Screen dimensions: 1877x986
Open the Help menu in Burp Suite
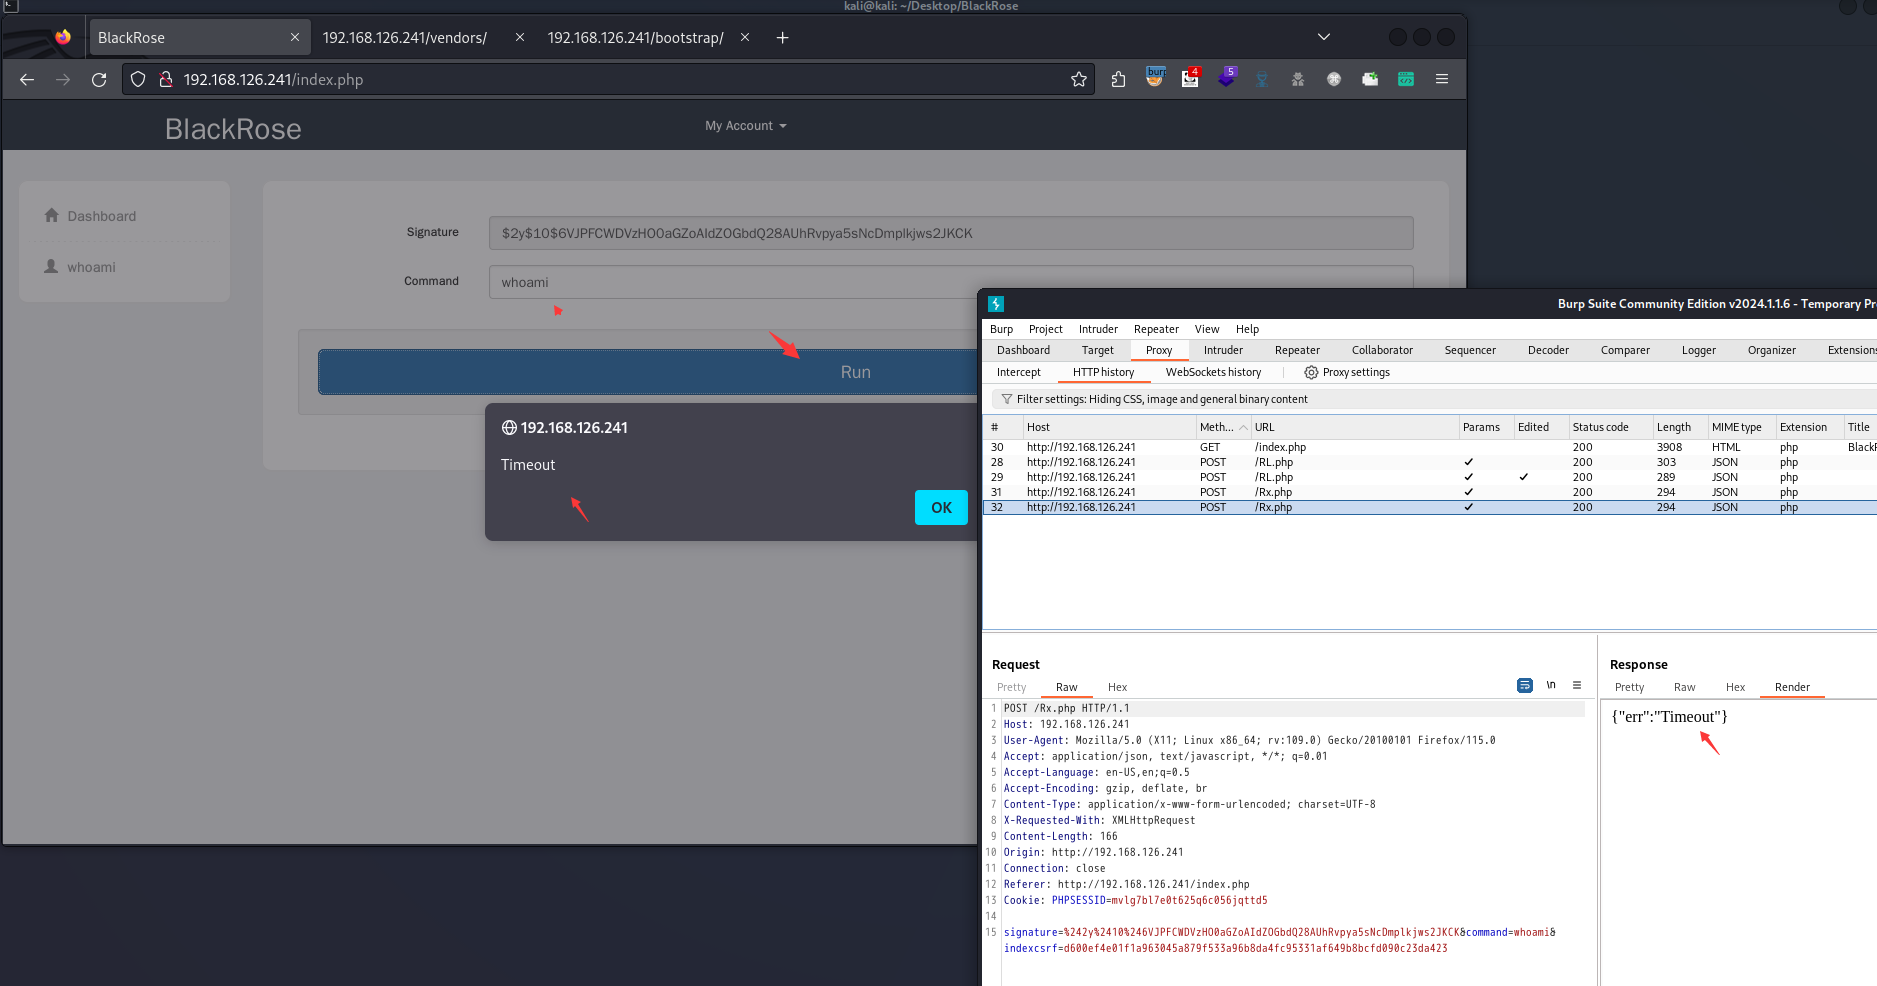click(x=1247, y=329)
